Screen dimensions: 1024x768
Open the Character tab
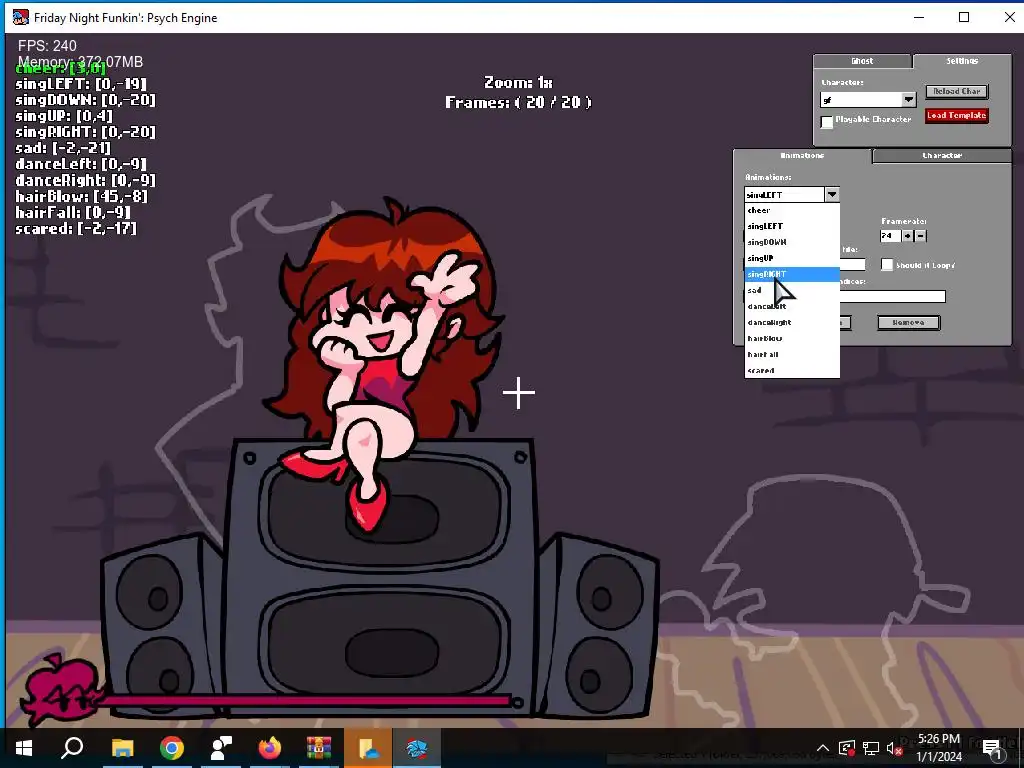point(942,155)
